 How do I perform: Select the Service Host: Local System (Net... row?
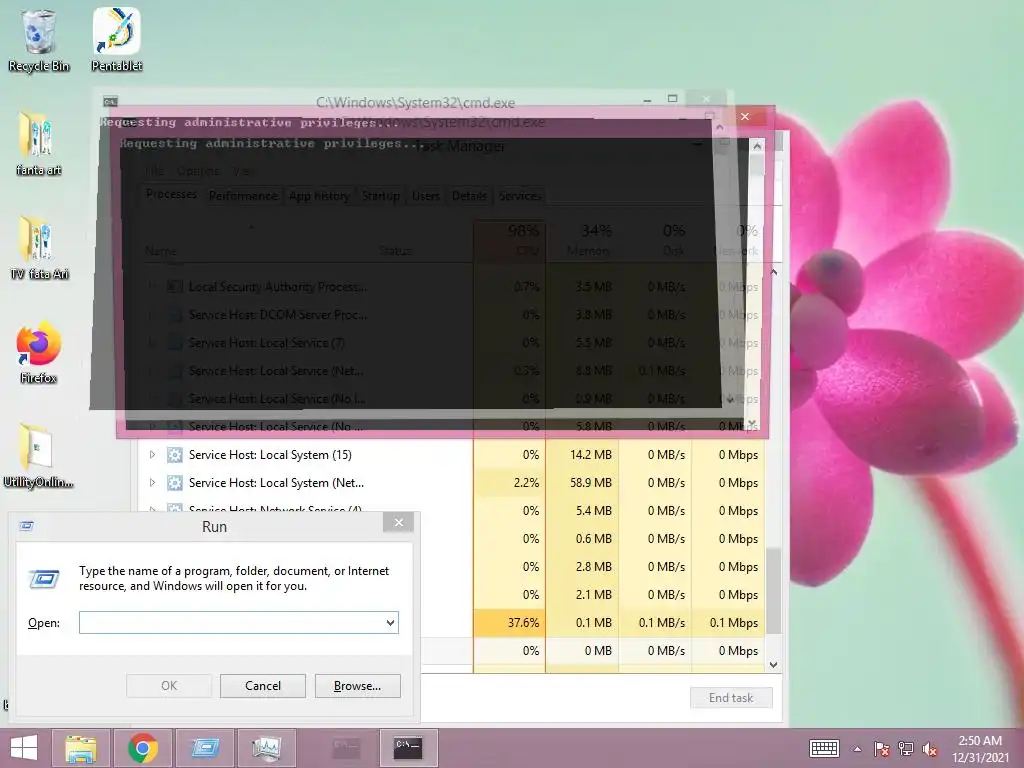[453, 483]
